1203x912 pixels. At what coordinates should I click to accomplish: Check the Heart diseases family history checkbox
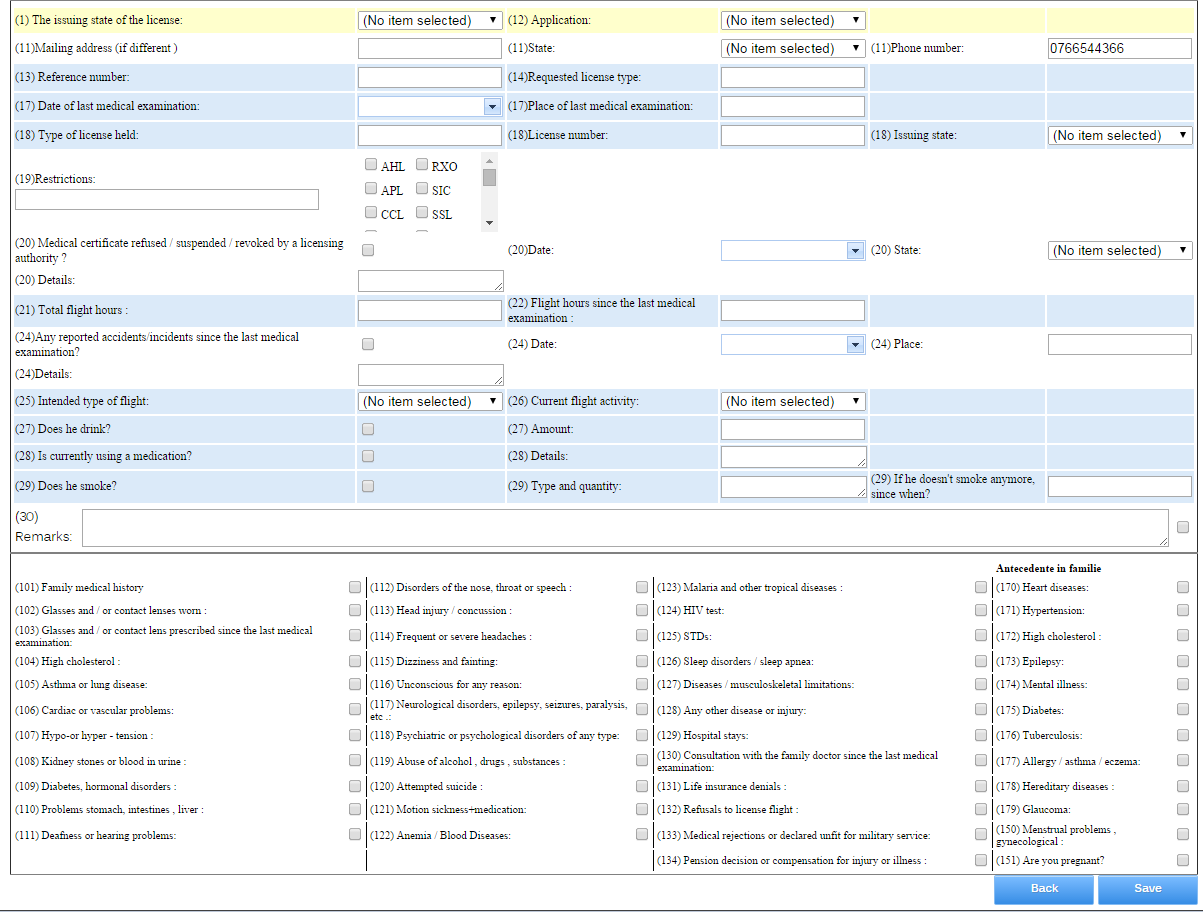point(1183,587)
